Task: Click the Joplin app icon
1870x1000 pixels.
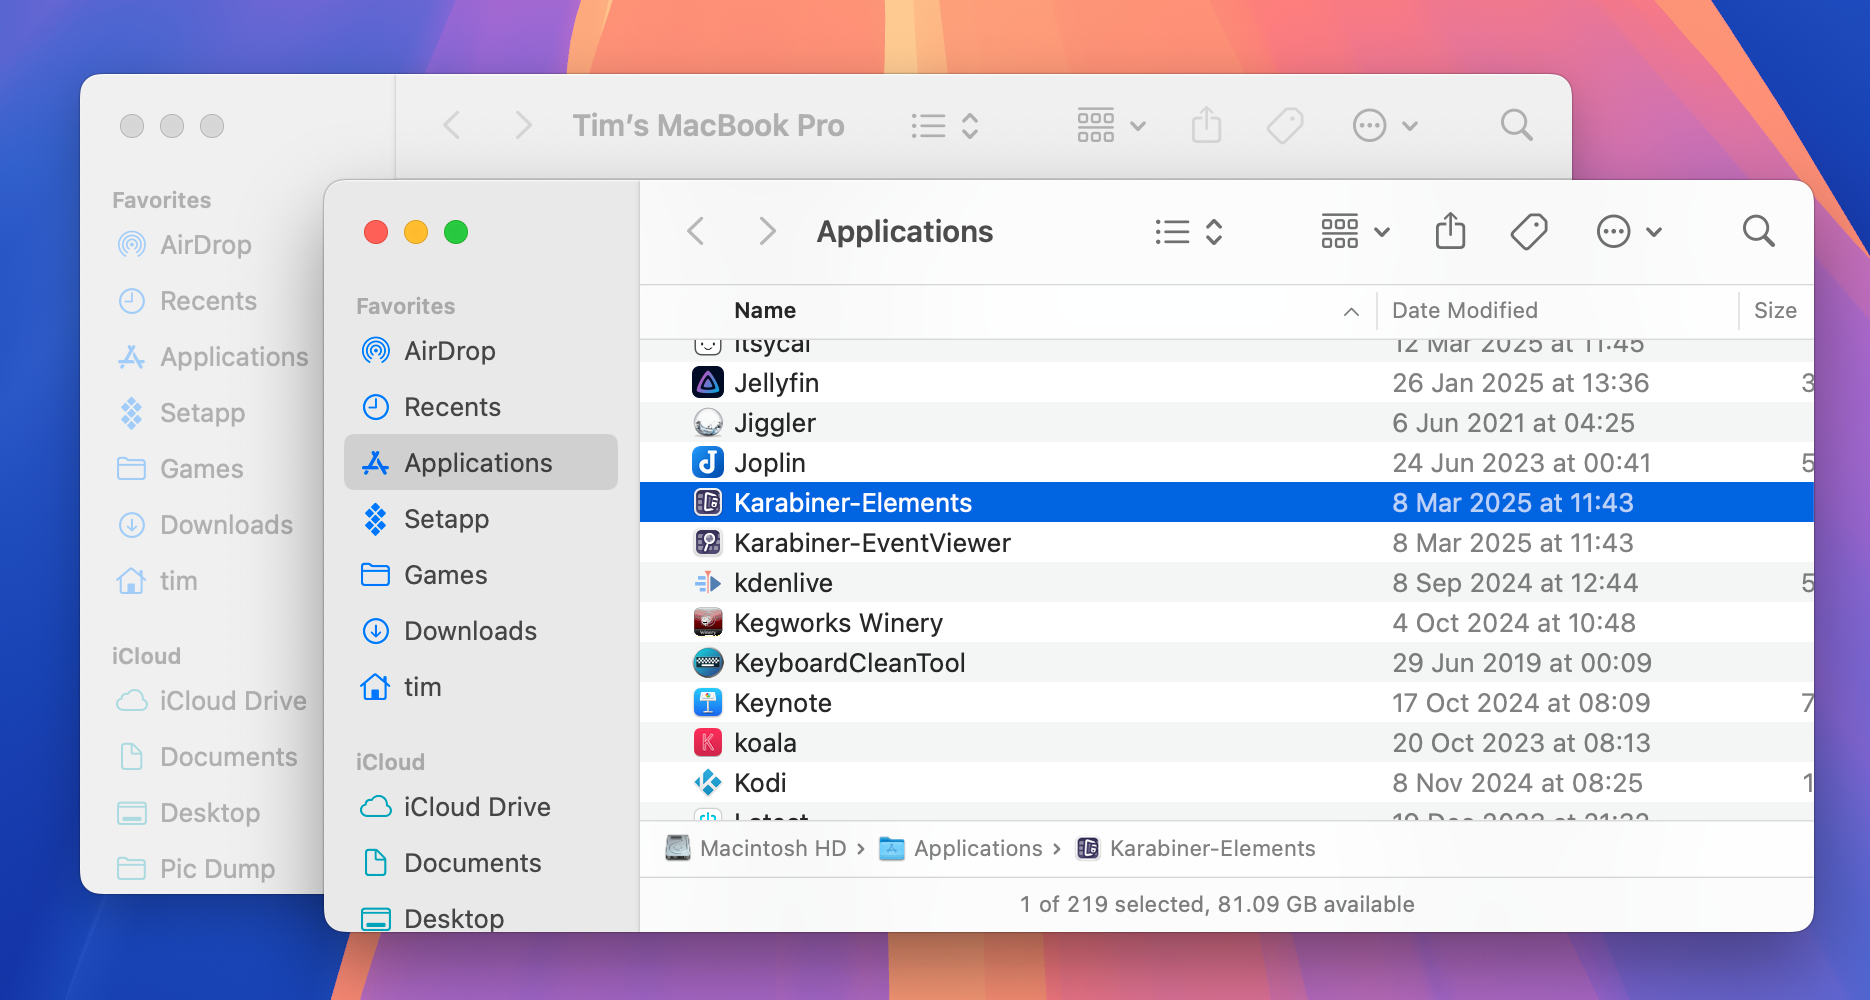Action: point(708,463)
